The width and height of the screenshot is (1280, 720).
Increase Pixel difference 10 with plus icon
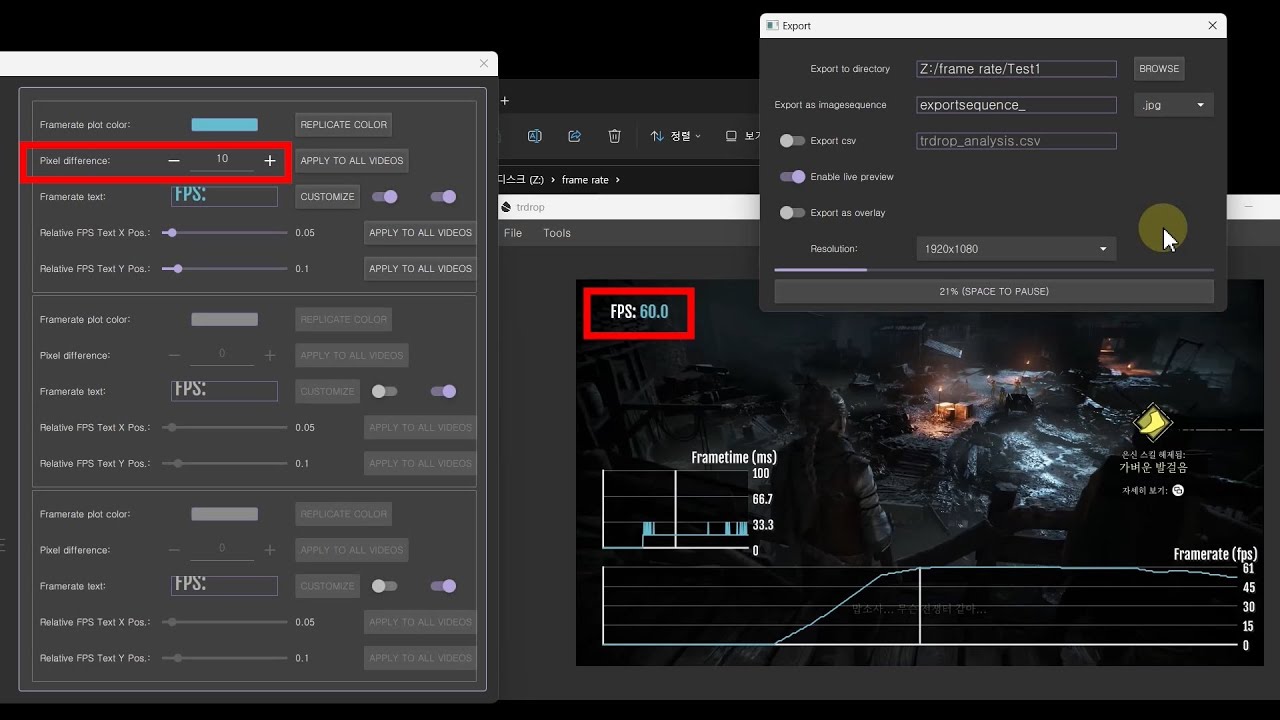click(270, 160)
